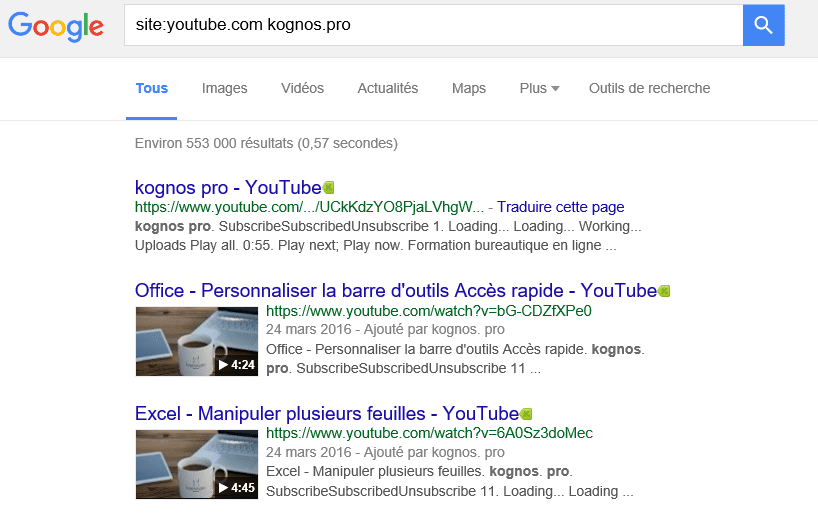
Task: Open Outils de recherche options
Action: click(x=649, y=88)
